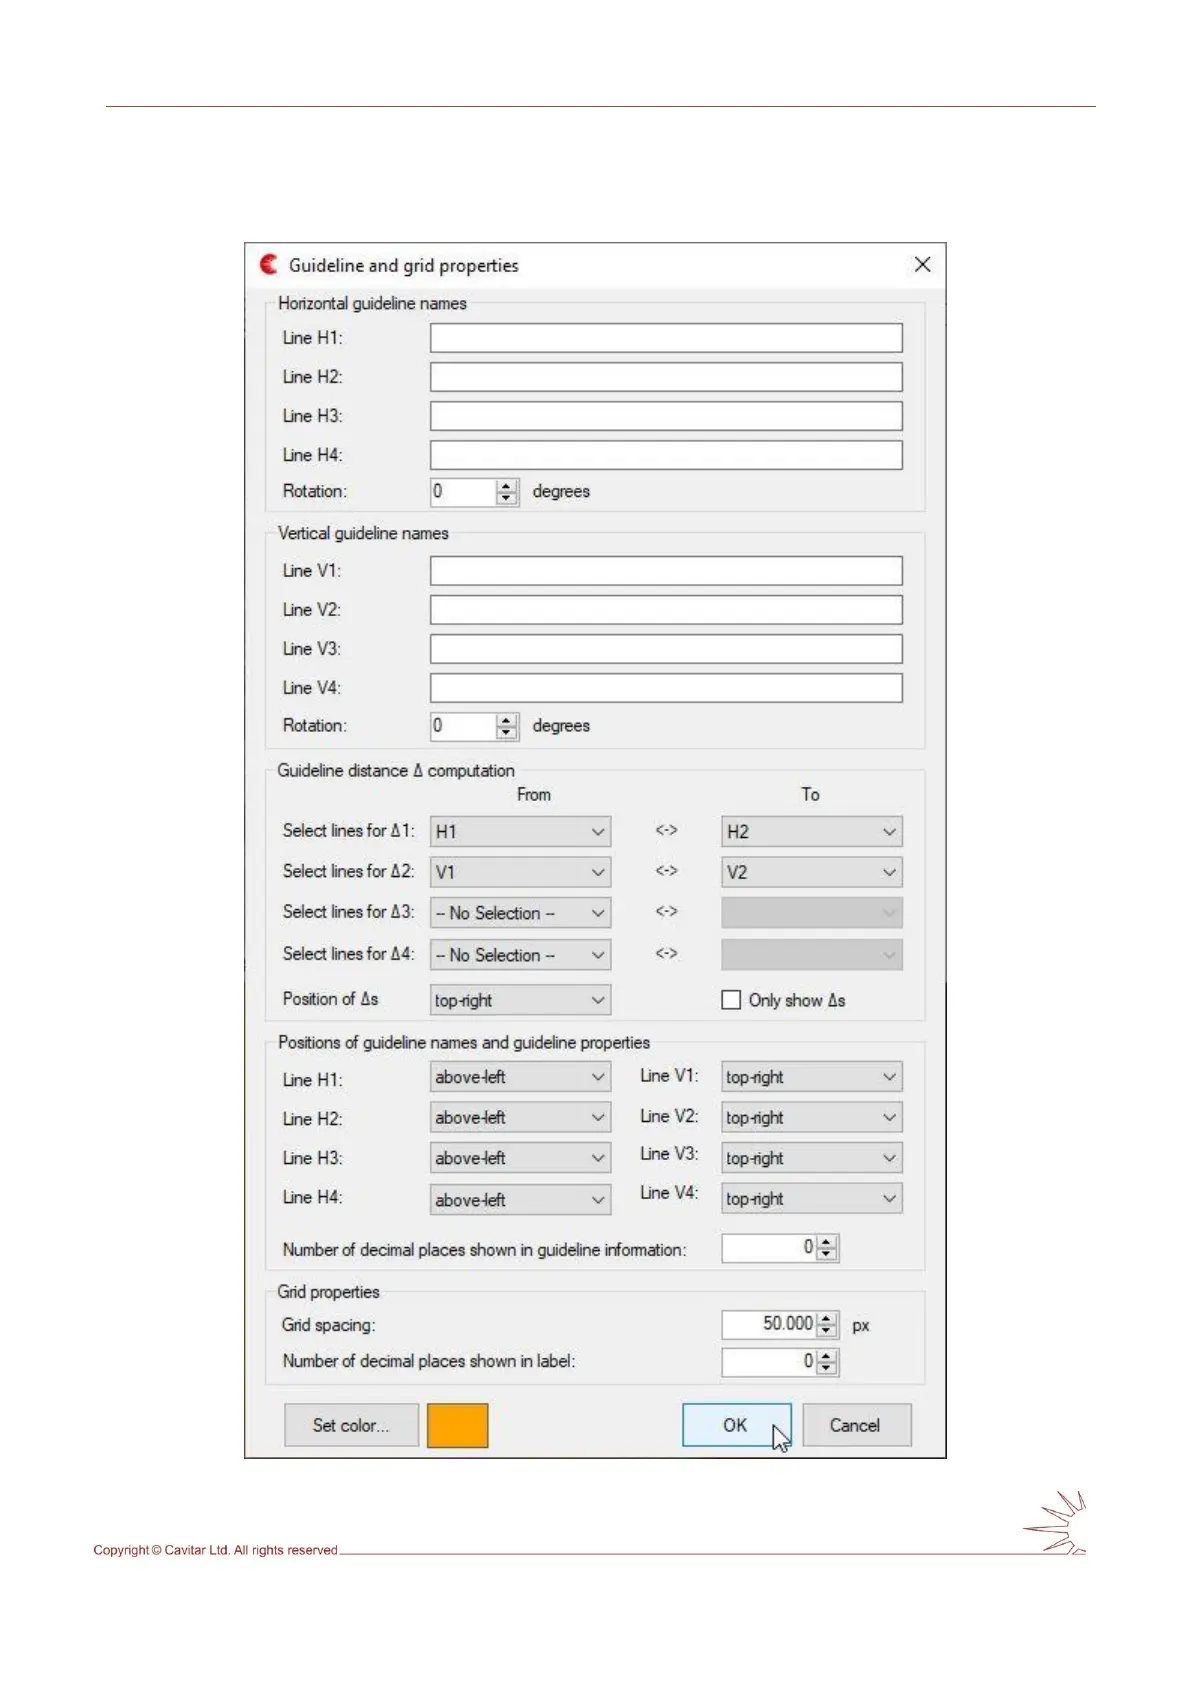Open Line V4 position dropdown top-right

coord(811,1198)
